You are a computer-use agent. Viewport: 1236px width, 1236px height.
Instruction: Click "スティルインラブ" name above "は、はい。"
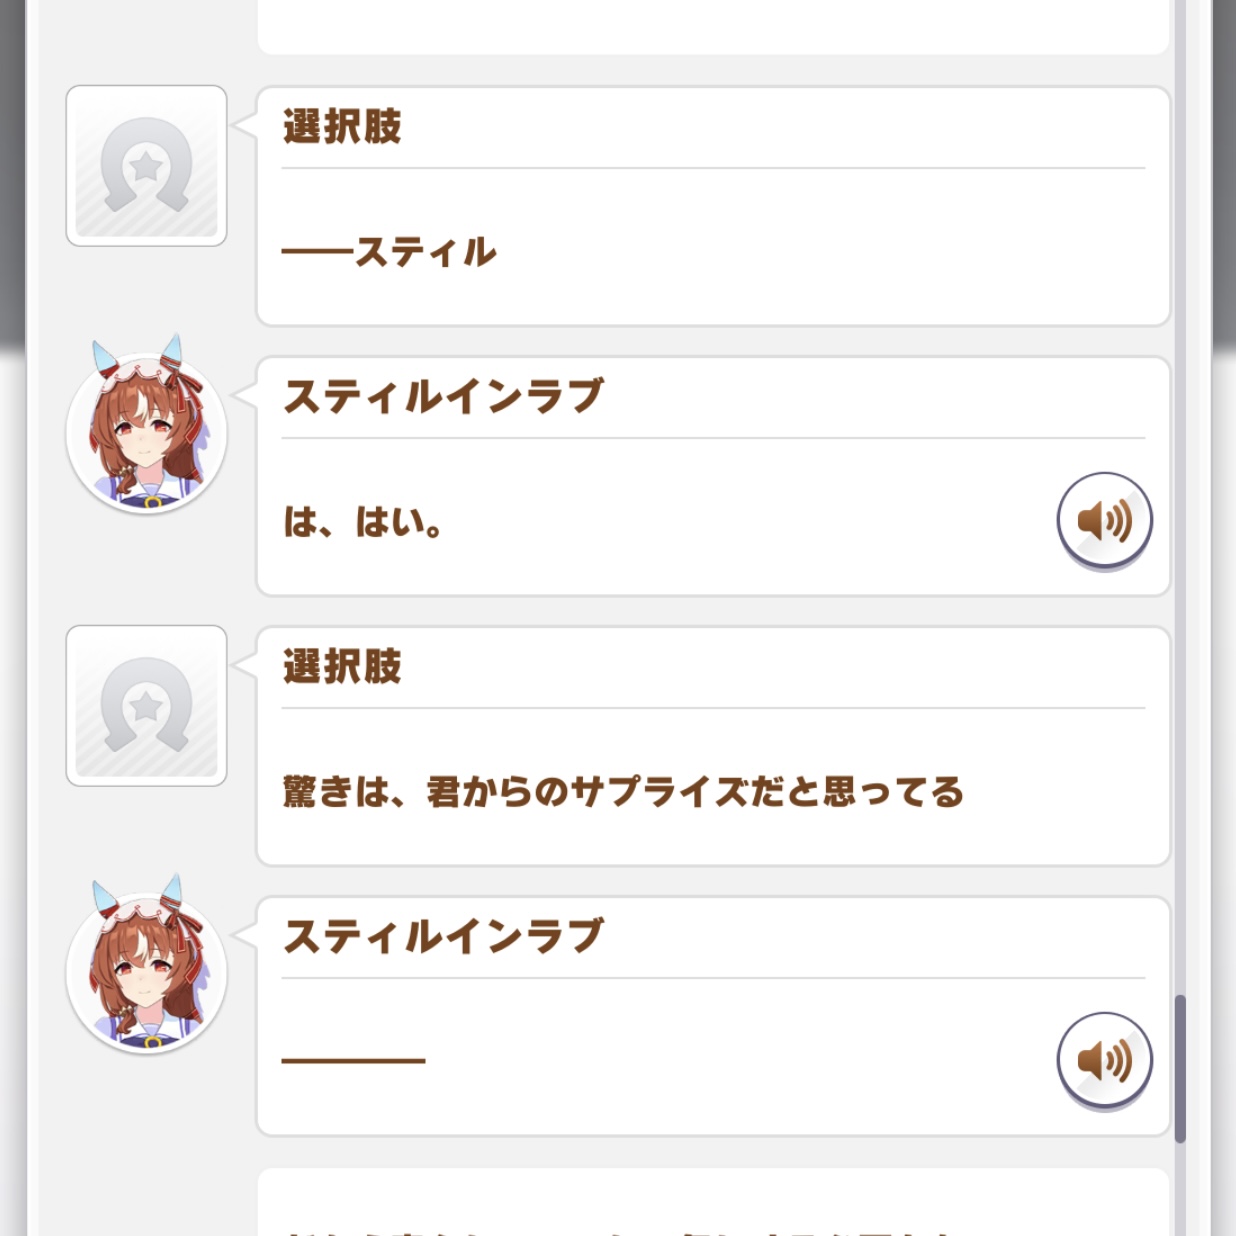click(x=443, y=397)
